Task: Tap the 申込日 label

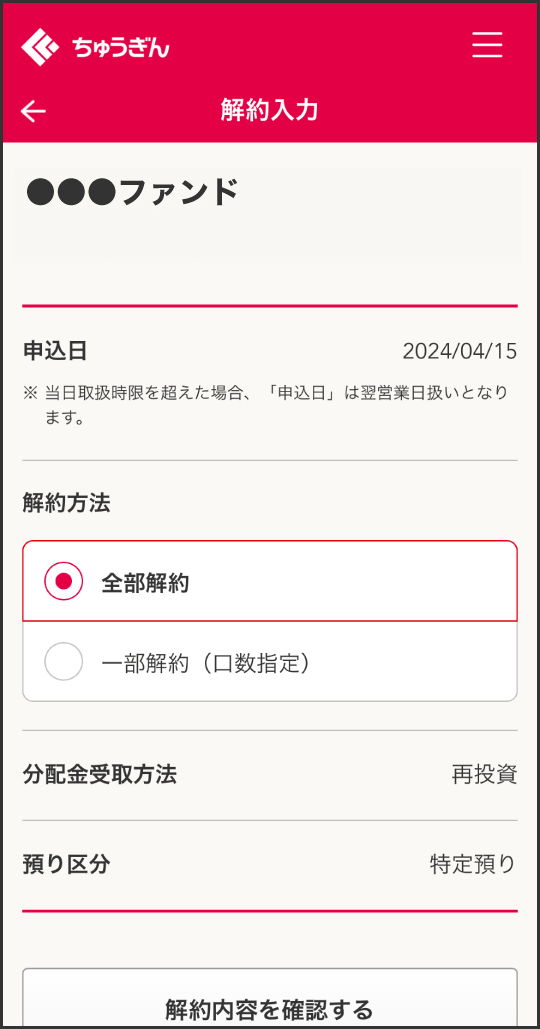Action: click(x=55, y=351)
